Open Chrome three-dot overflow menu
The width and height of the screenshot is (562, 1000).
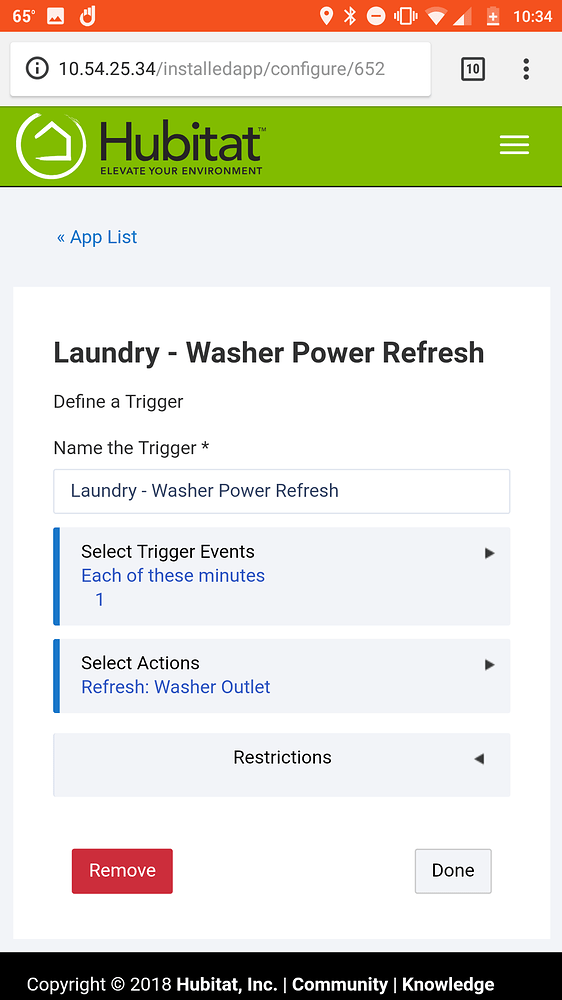point(526,69)
